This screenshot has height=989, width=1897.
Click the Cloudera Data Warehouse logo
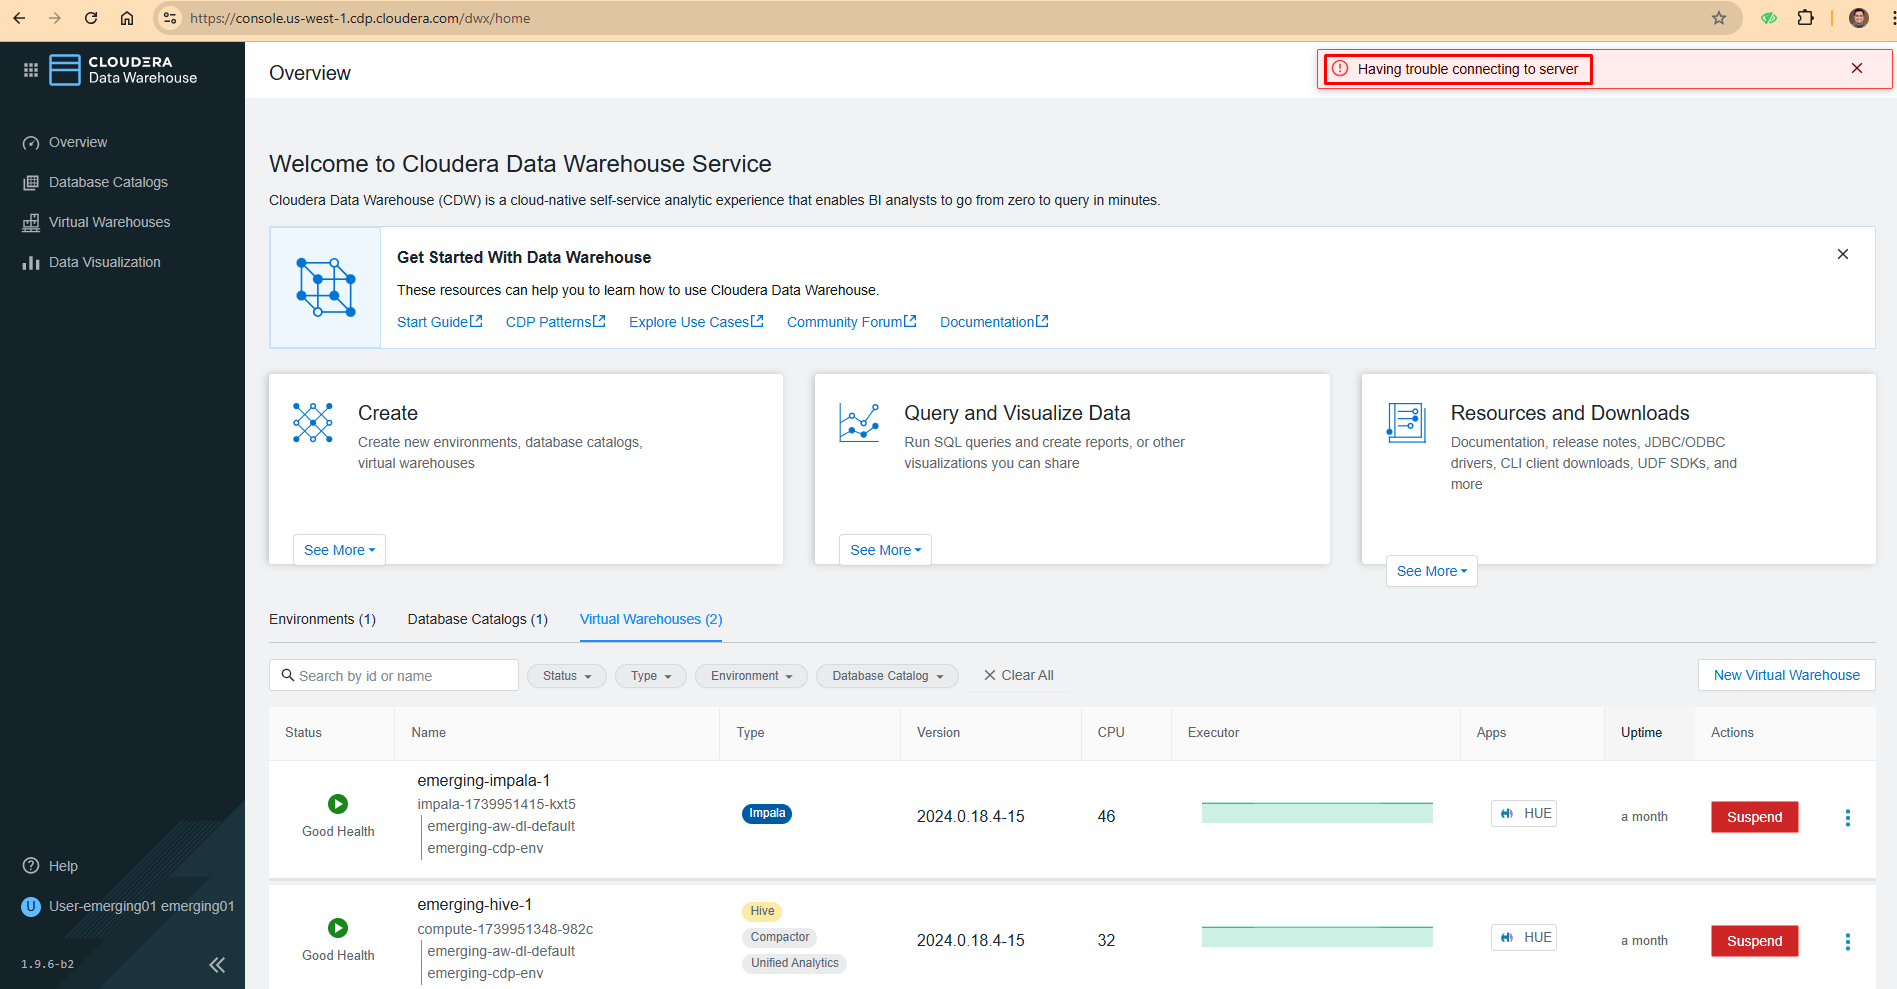pyautogui.click(x=124, y=70)
